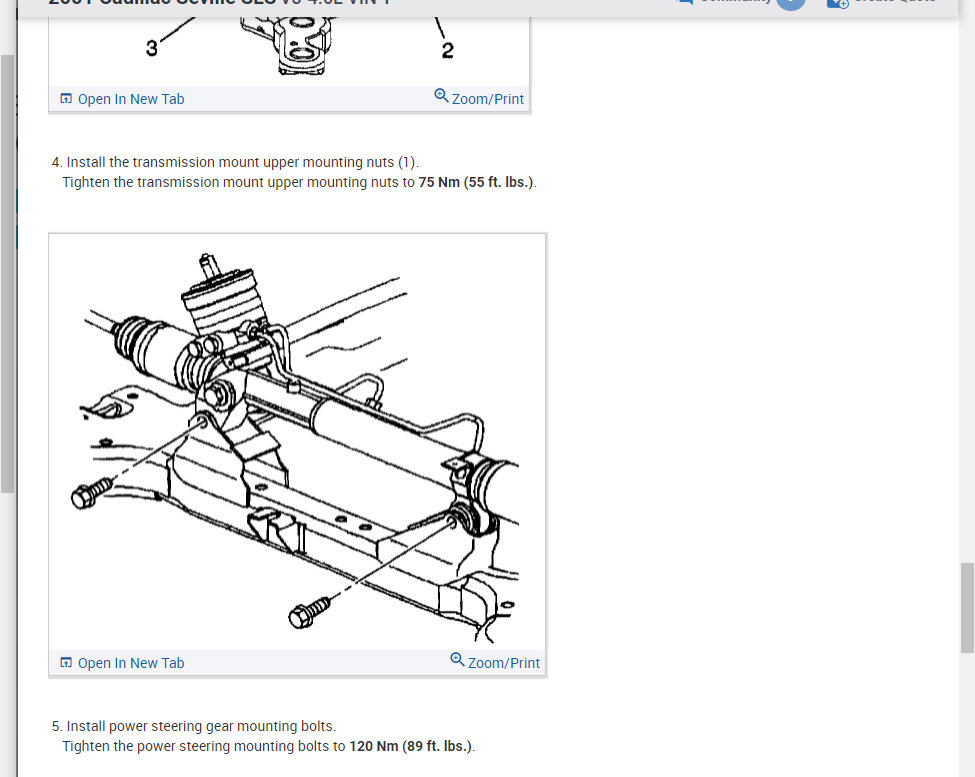Open the transmission mount diagram in new tab

tap(122, 99)
